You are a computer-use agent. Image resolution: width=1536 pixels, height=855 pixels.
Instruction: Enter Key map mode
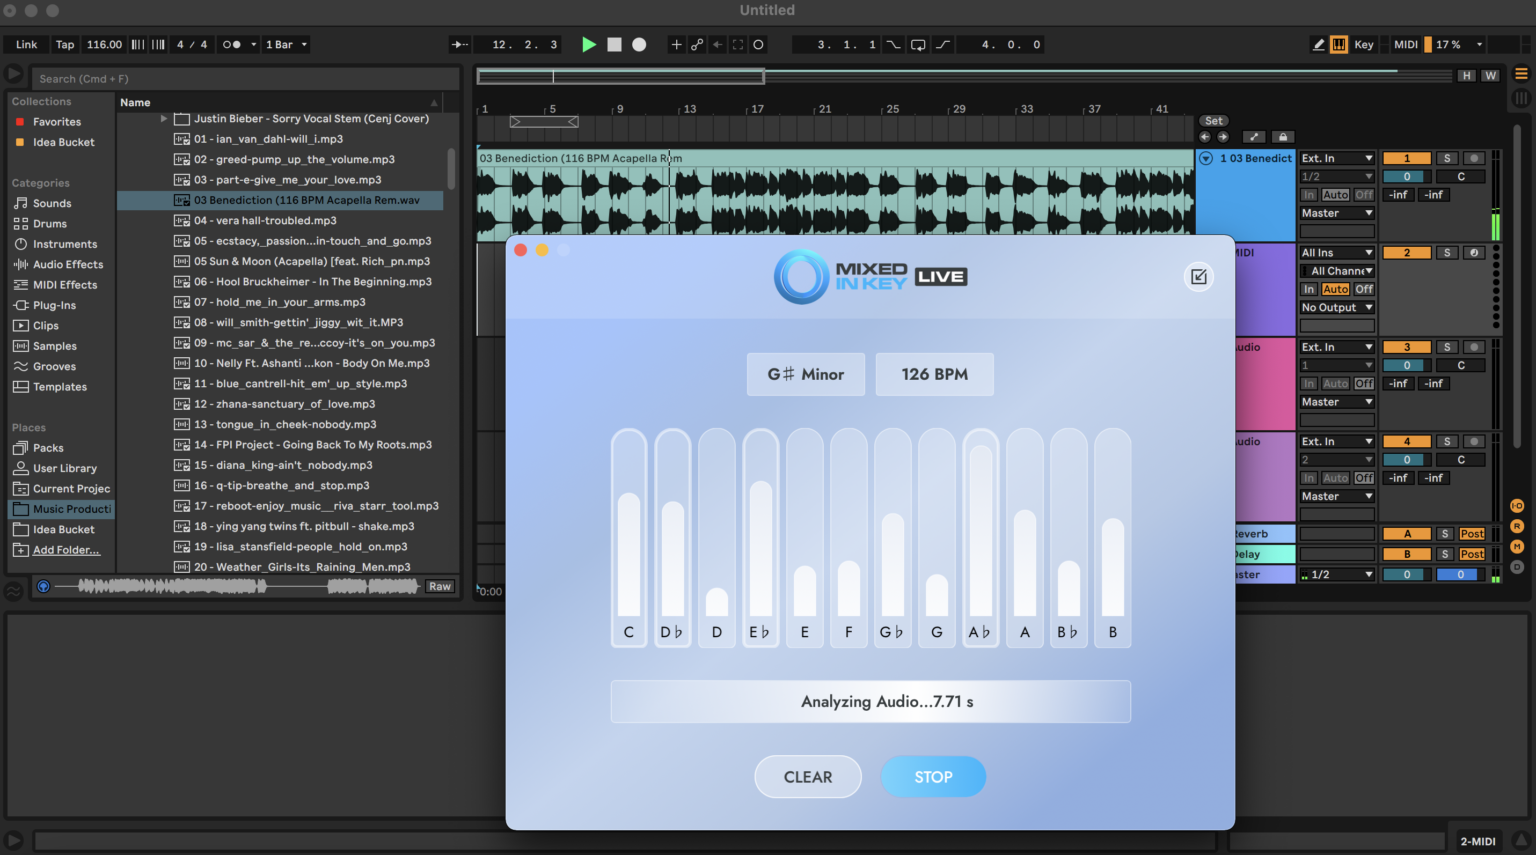(x=1364, y=44)
